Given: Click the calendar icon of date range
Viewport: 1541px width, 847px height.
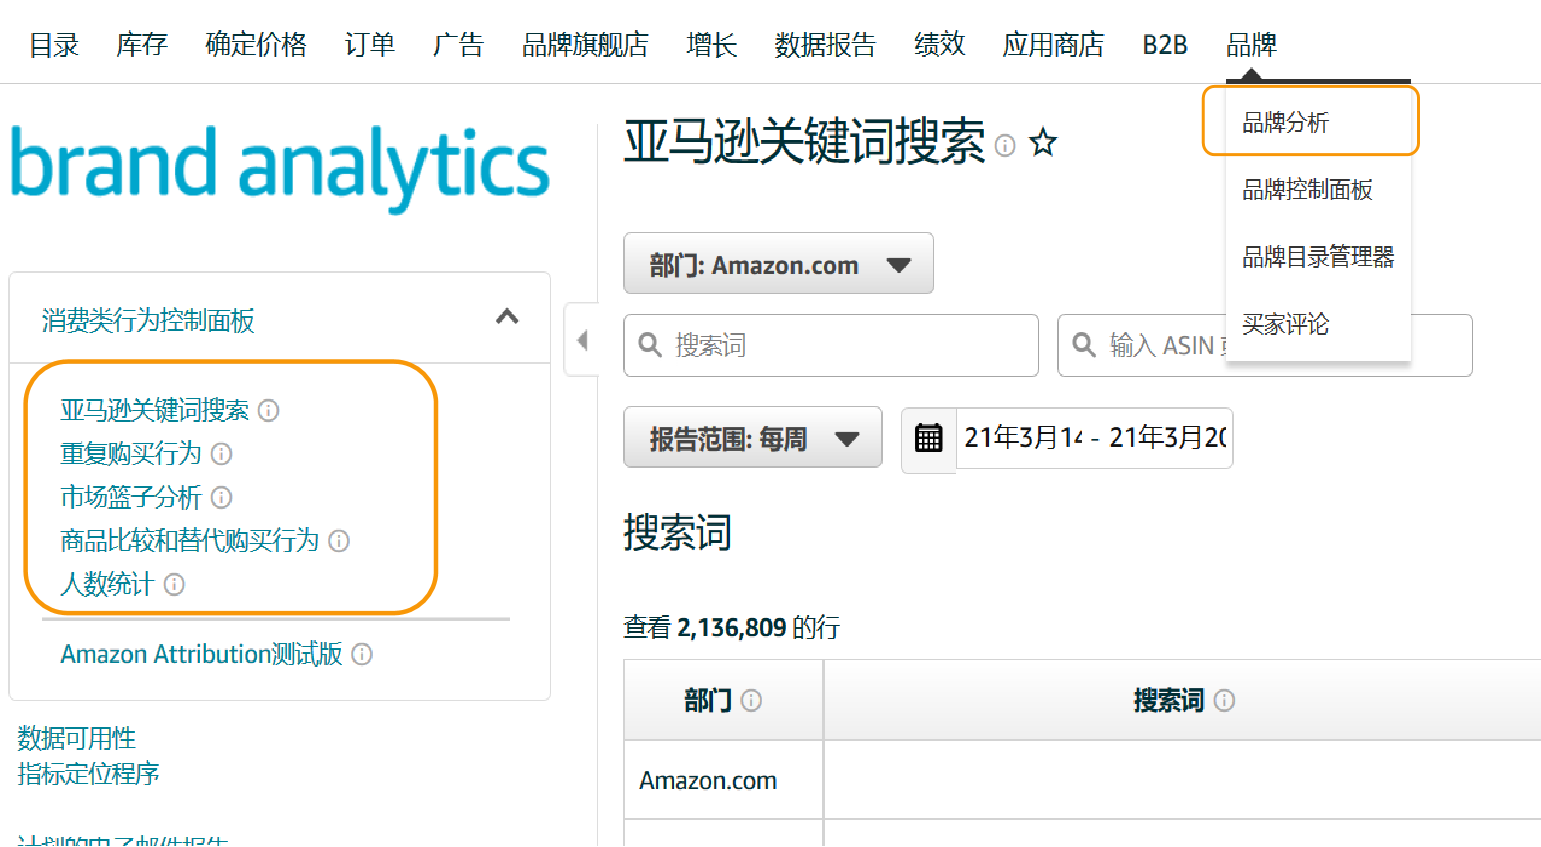Looking at the screenshot, I should [x=928, y=438].
